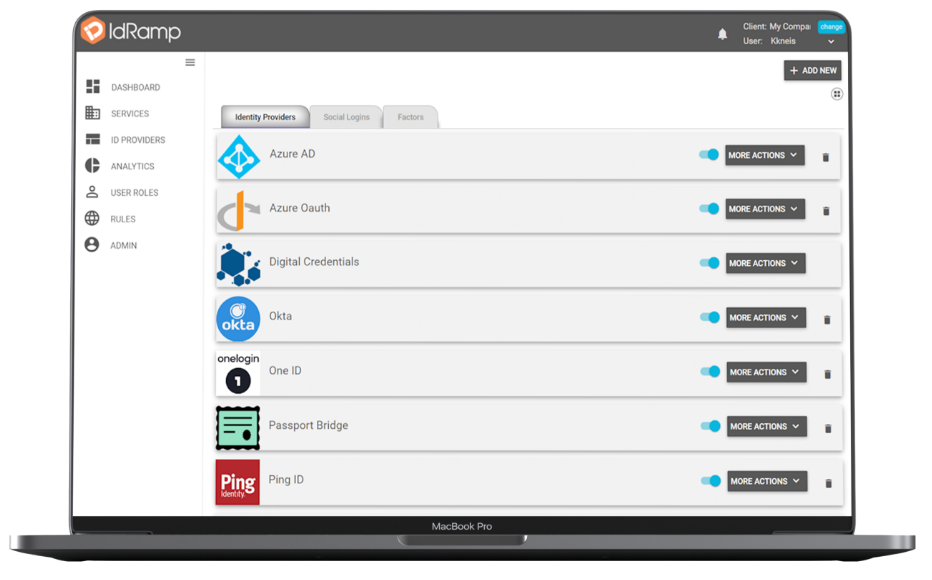
Task: Click the Azure AD logo
Action: (239, 157)
